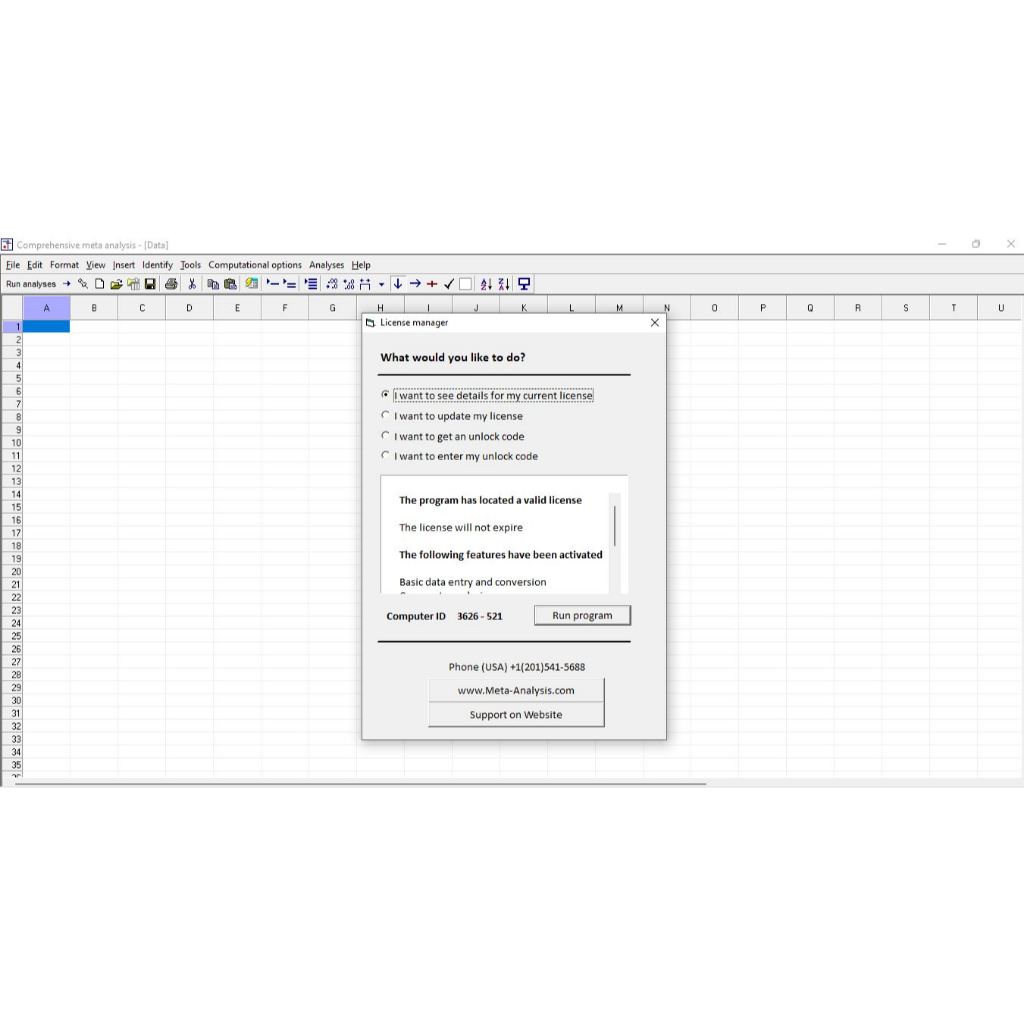Click the indented list alignment icon

311,284
